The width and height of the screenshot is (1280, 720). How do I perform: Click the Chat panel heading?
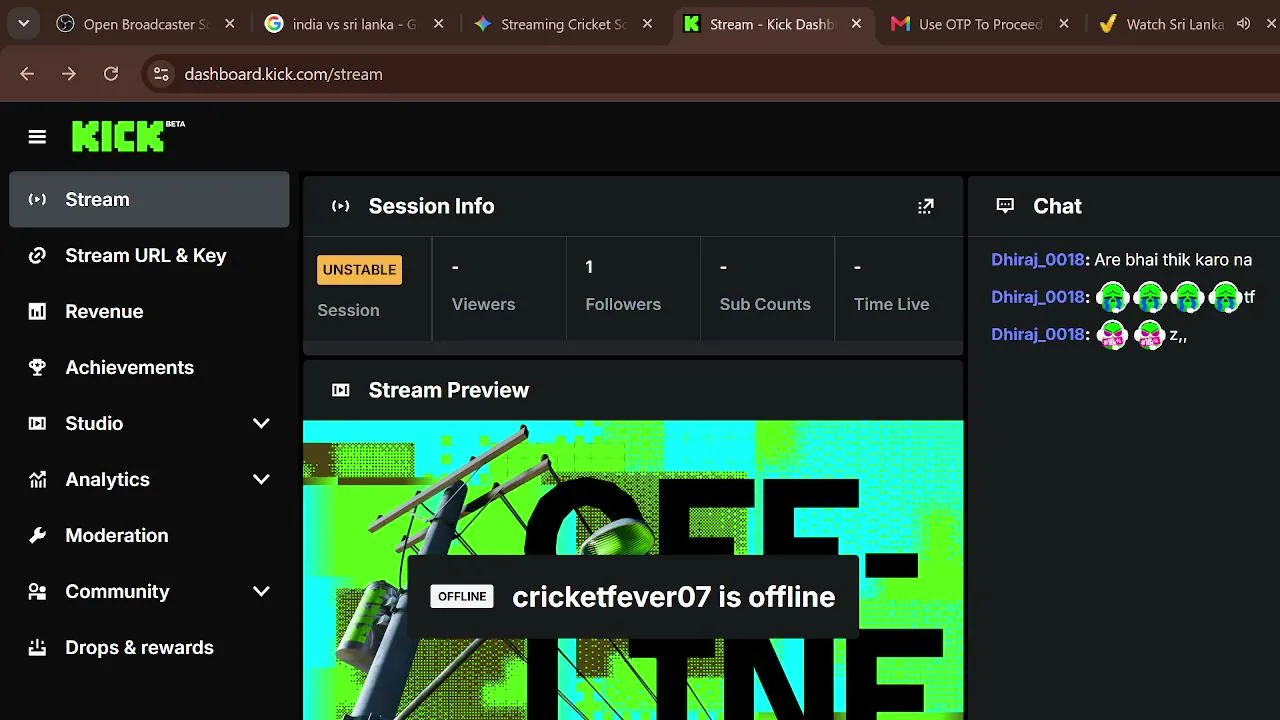[1057, 206]
